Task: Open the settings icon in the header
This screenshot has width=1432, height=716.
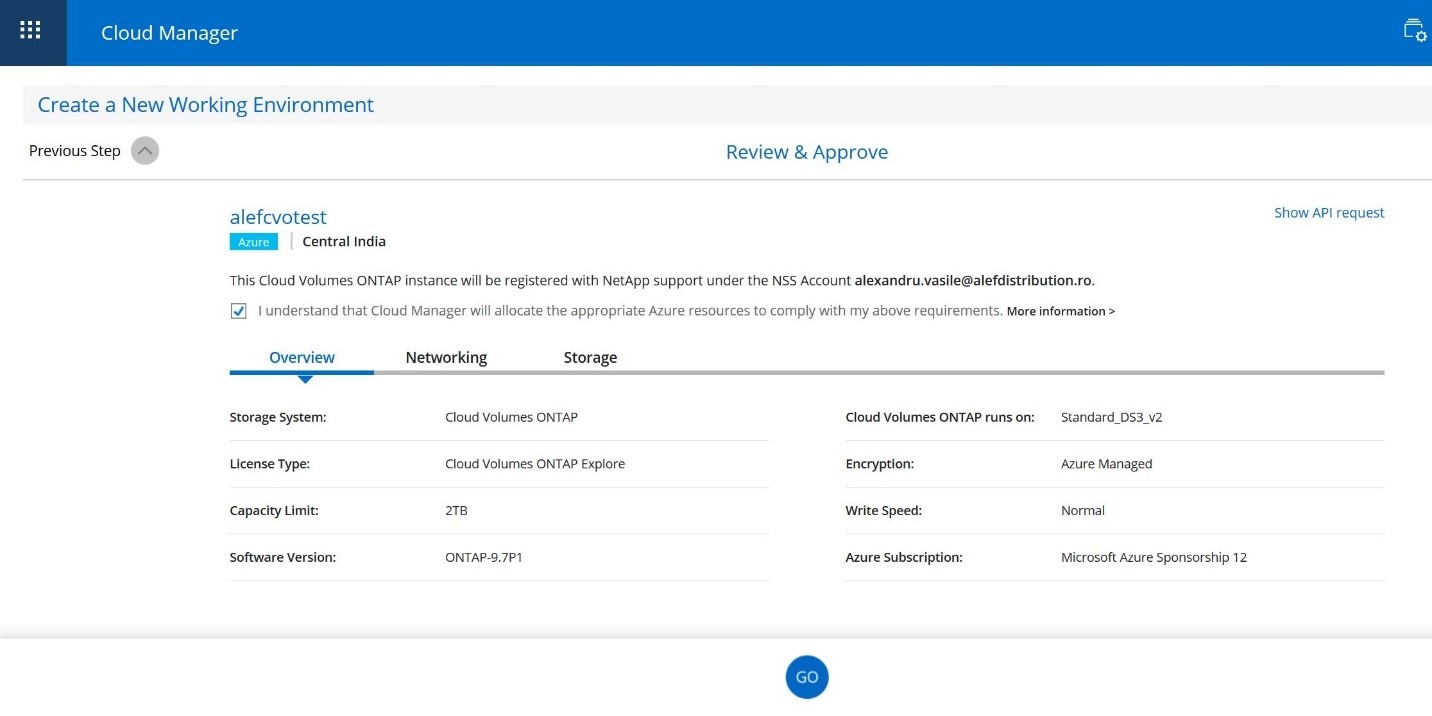Action: pyautogui.click(x=1414, y=30)
